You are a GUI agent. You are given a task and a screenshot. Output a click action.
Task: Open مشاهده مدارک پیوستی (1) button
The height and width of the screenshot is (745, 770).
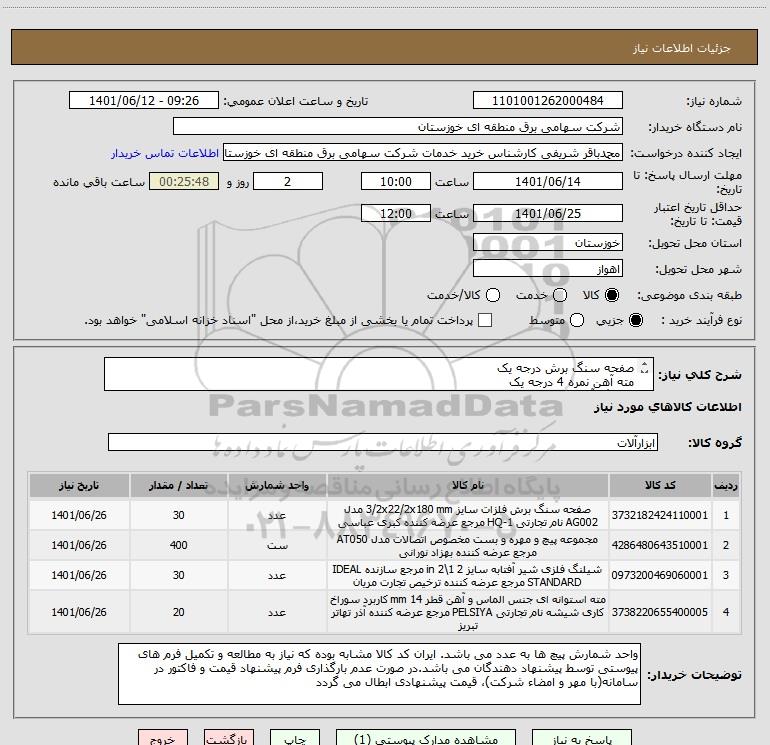tap(426, 738)
